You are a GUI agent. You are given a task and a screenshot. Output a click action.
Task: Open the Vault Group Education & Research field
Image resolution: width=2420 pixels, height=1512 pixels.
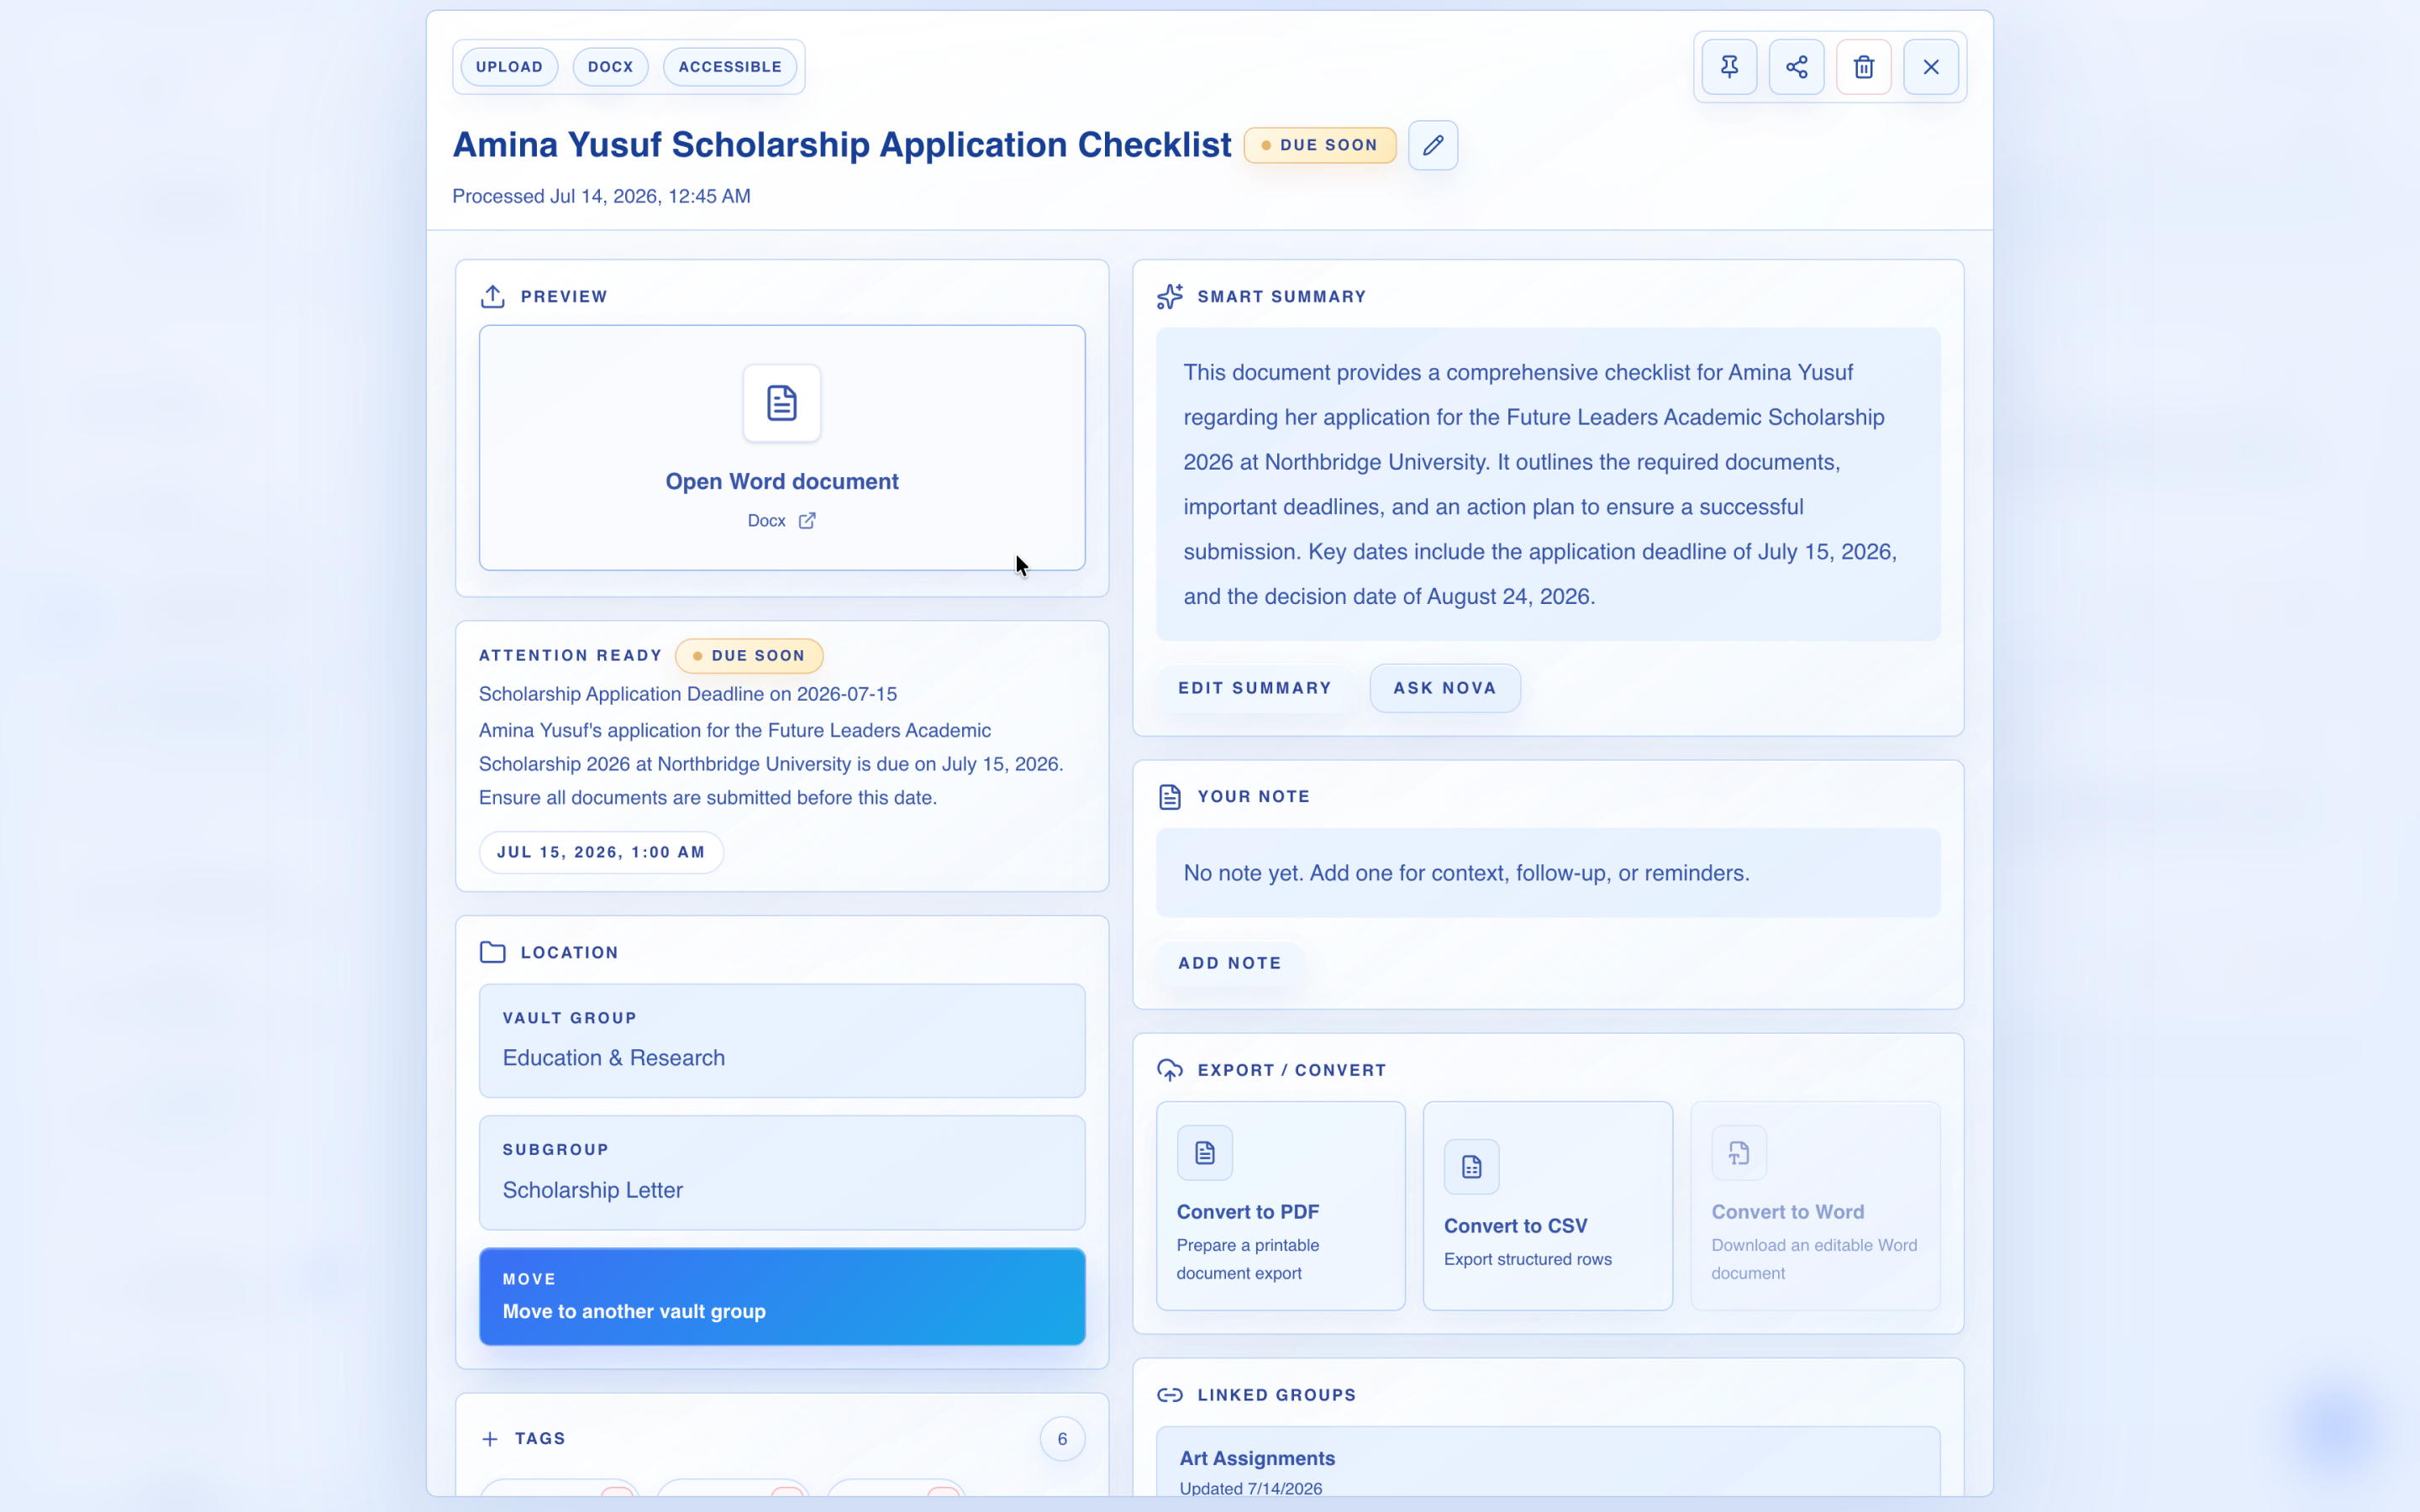click(x=782, y=1041)
